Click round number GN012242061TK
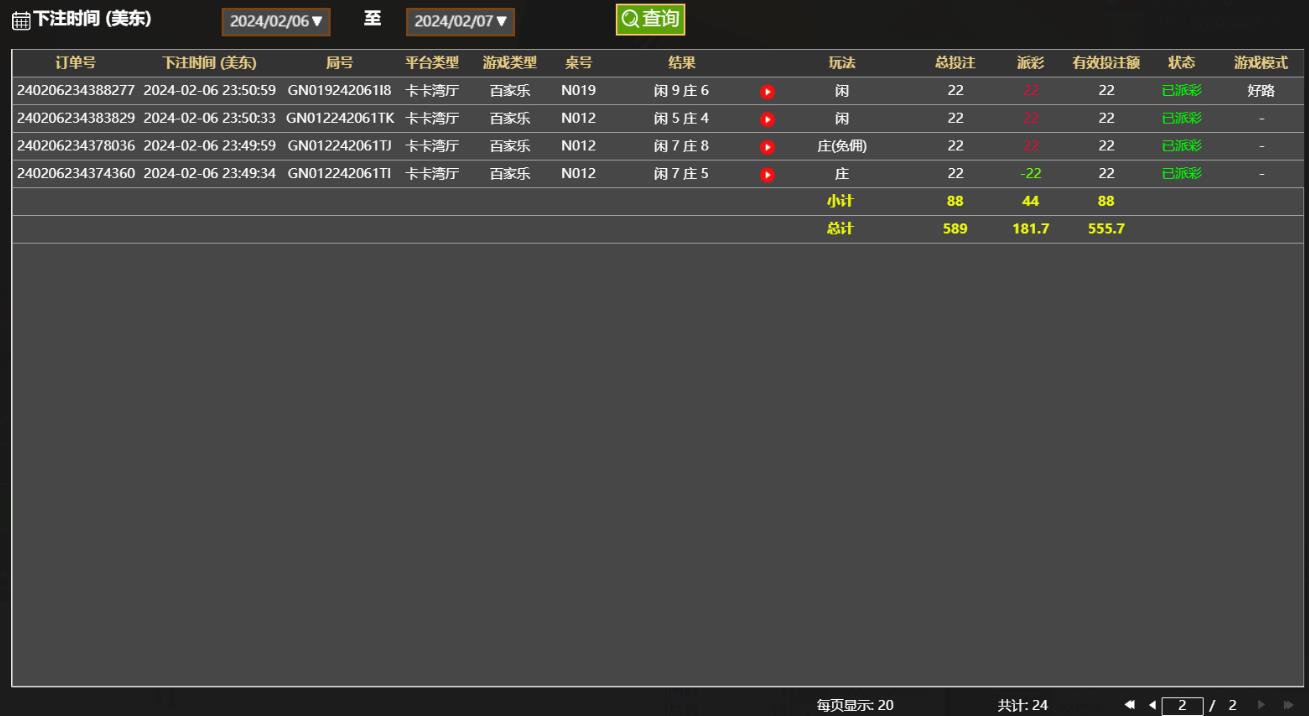Screen dimensions: 1309x716 340,118
